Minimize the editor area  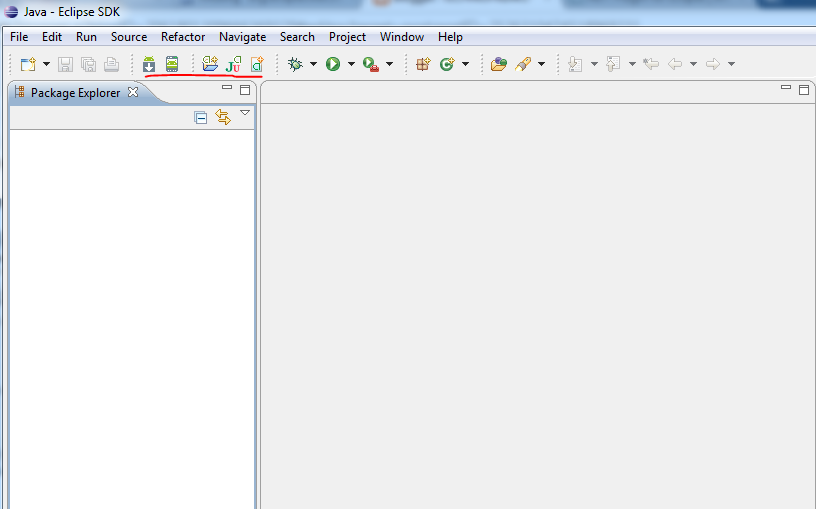(x=786, y=88)
